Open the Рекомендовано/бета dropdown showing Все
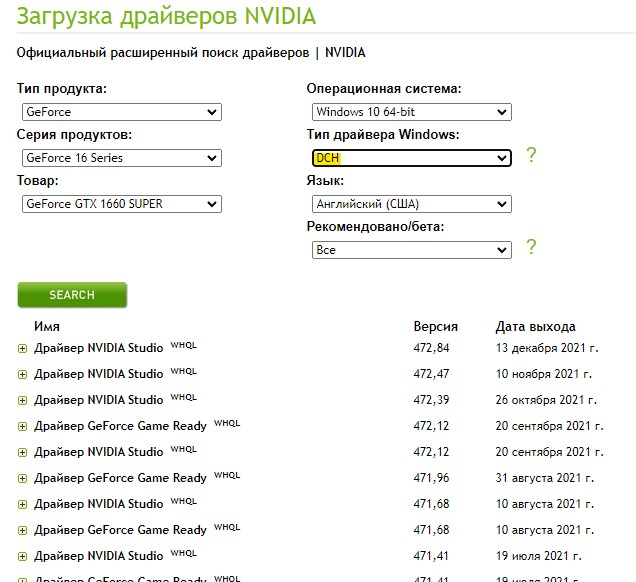The height and width of the screenshot is (582, 636). 412,250
